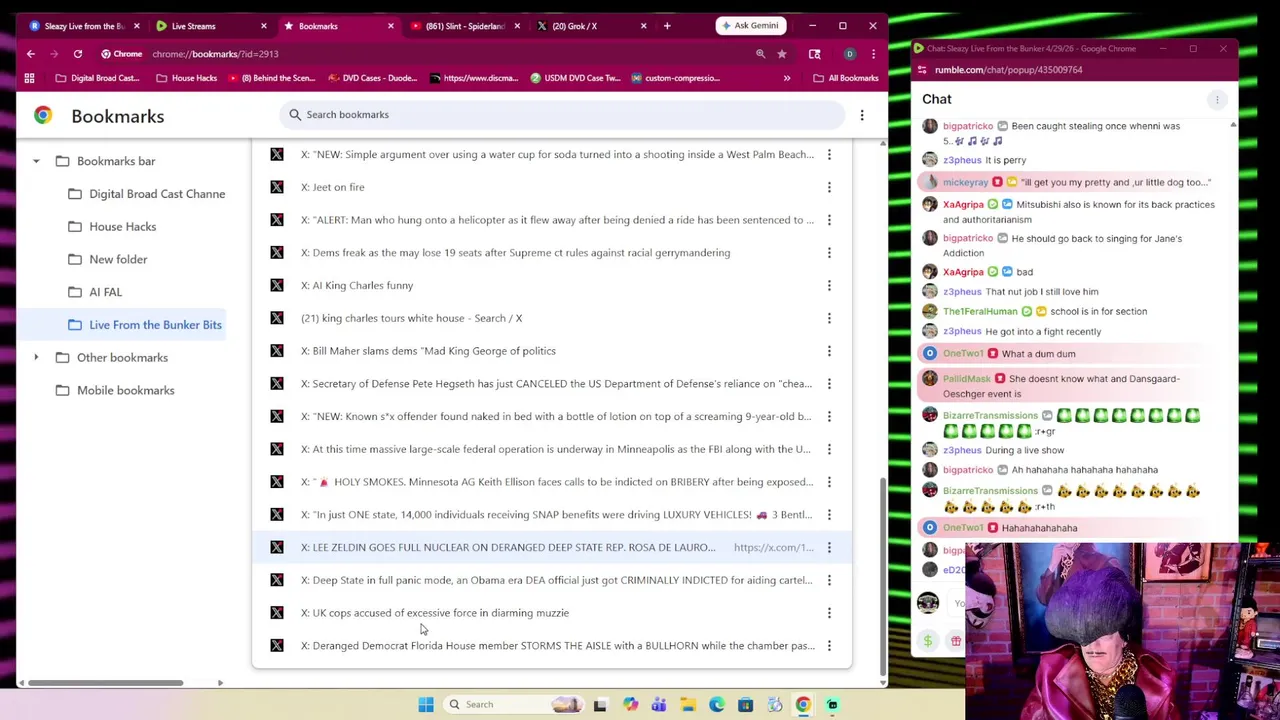
Task: Open more options for 'Bill Maher slams dems' bookmark
Action: (829, 351)
